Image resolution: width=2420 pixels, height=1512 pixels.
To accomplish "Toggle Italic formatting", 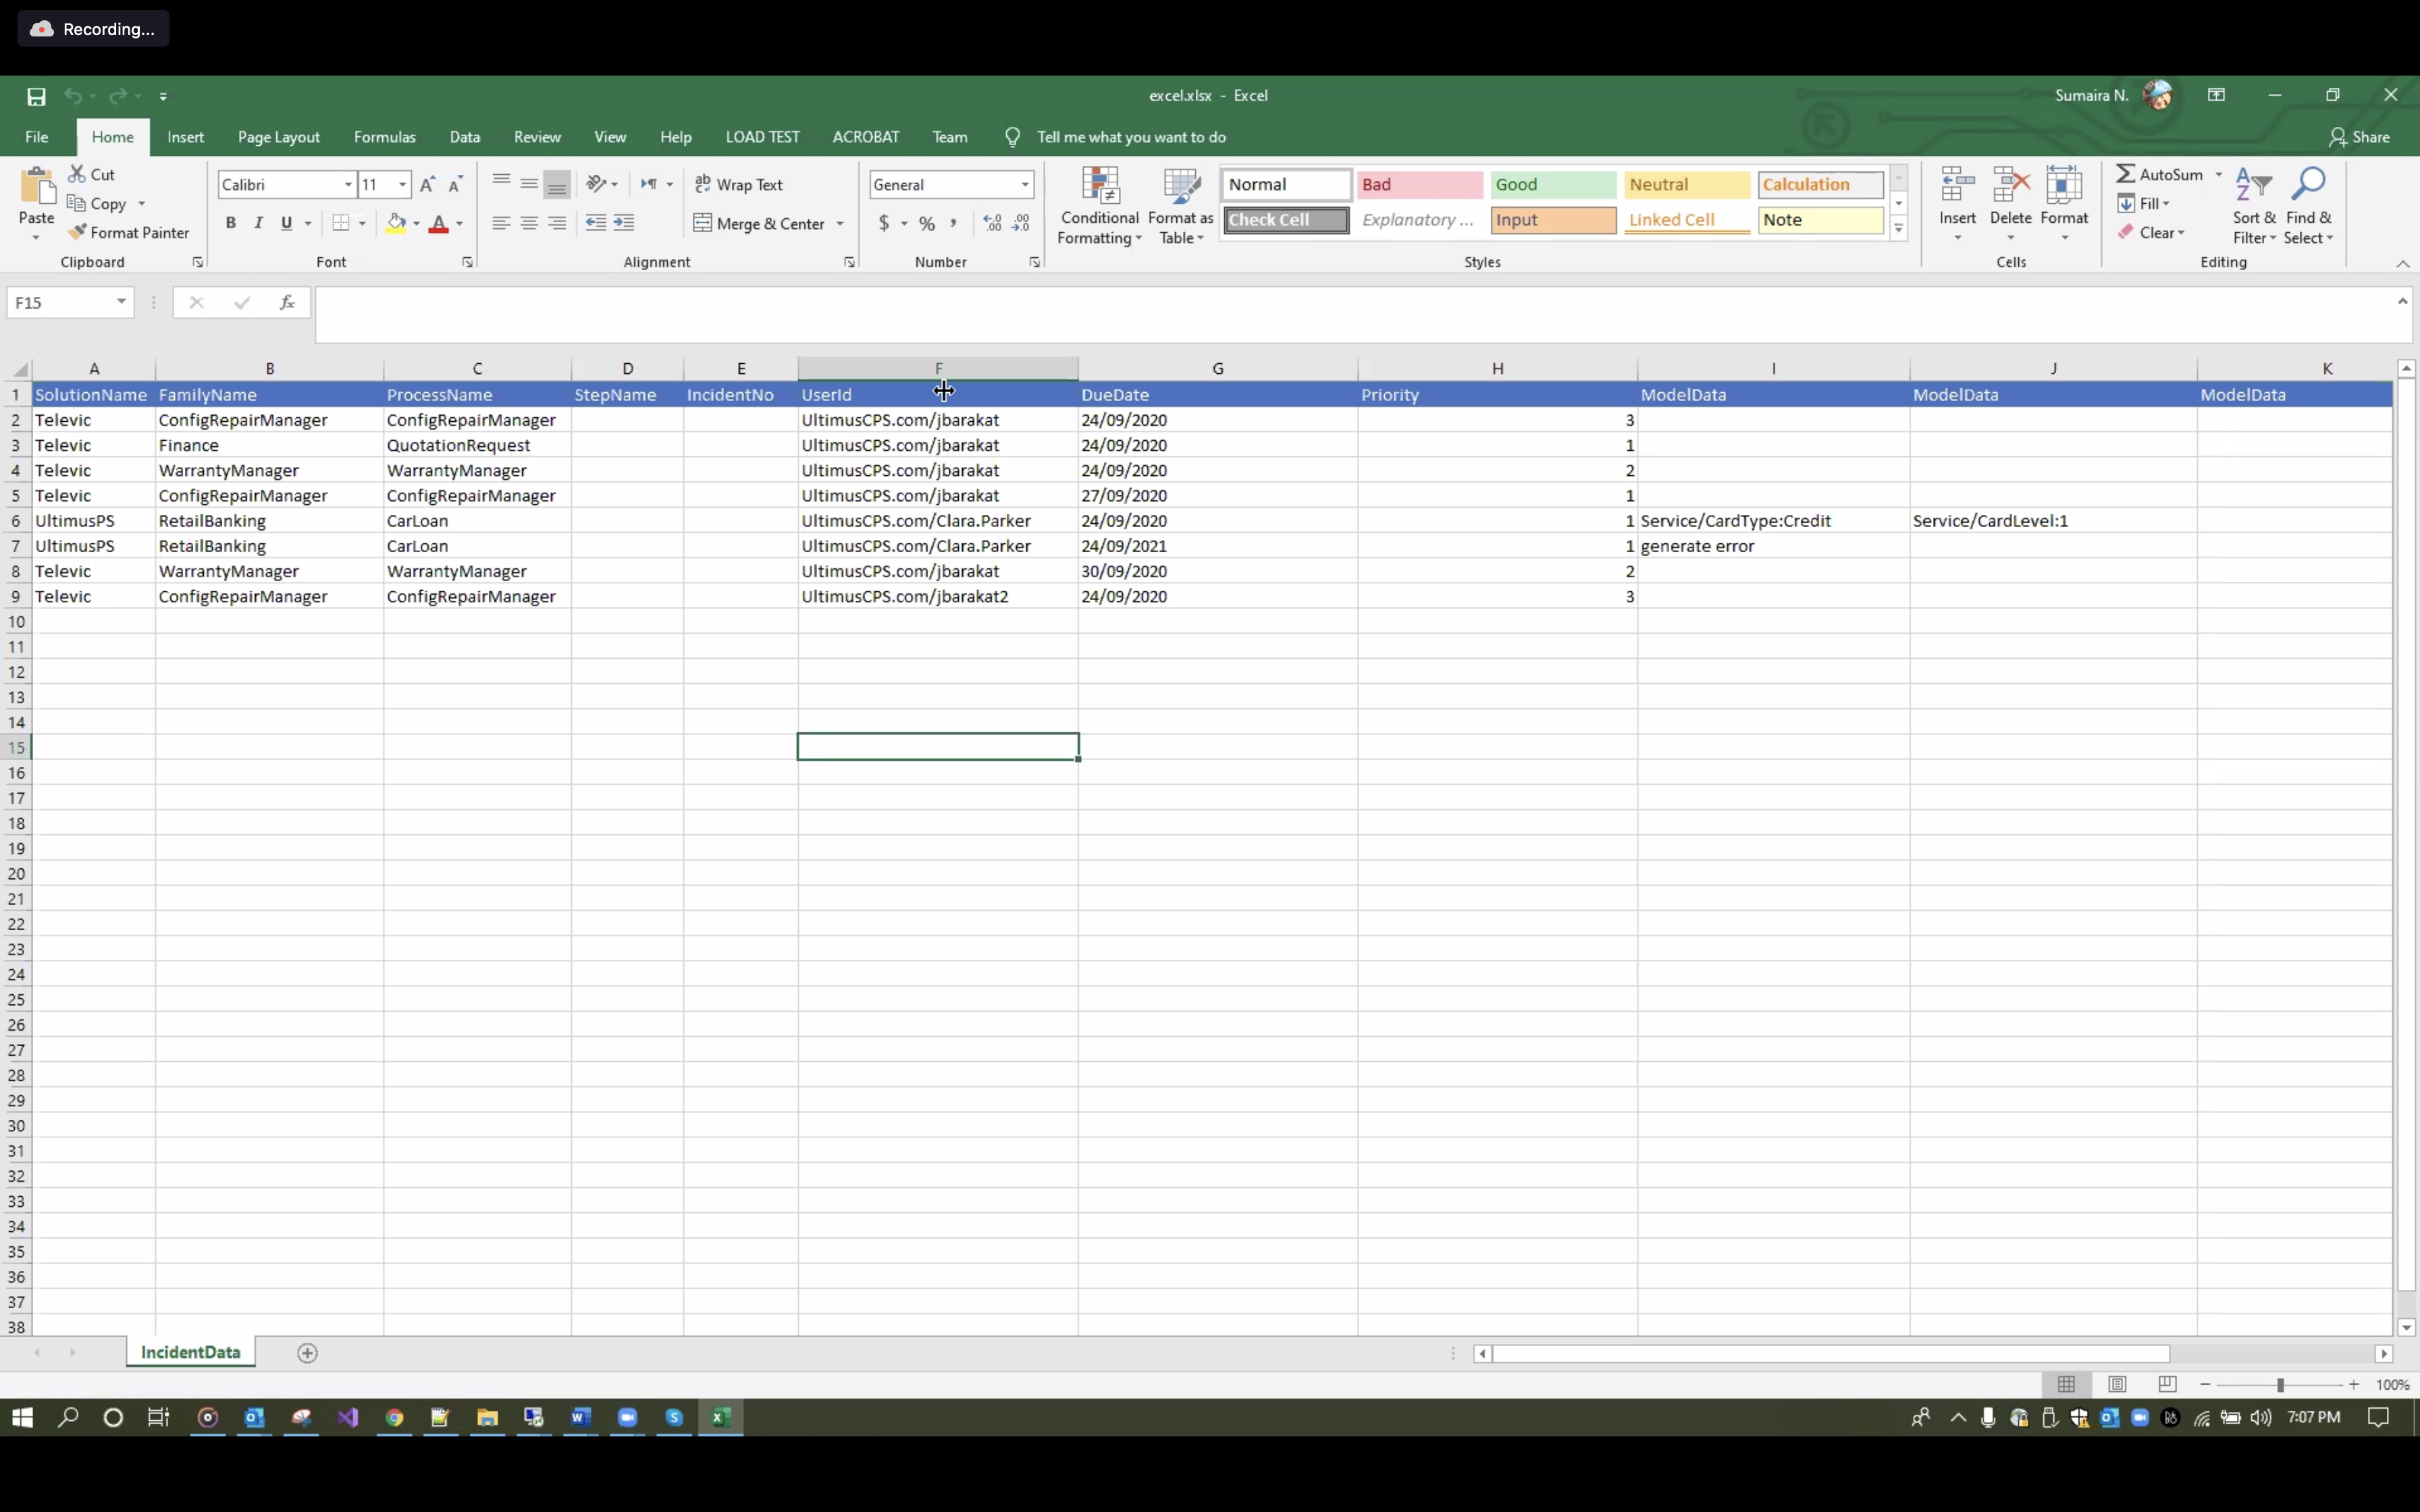I will 259,223.
